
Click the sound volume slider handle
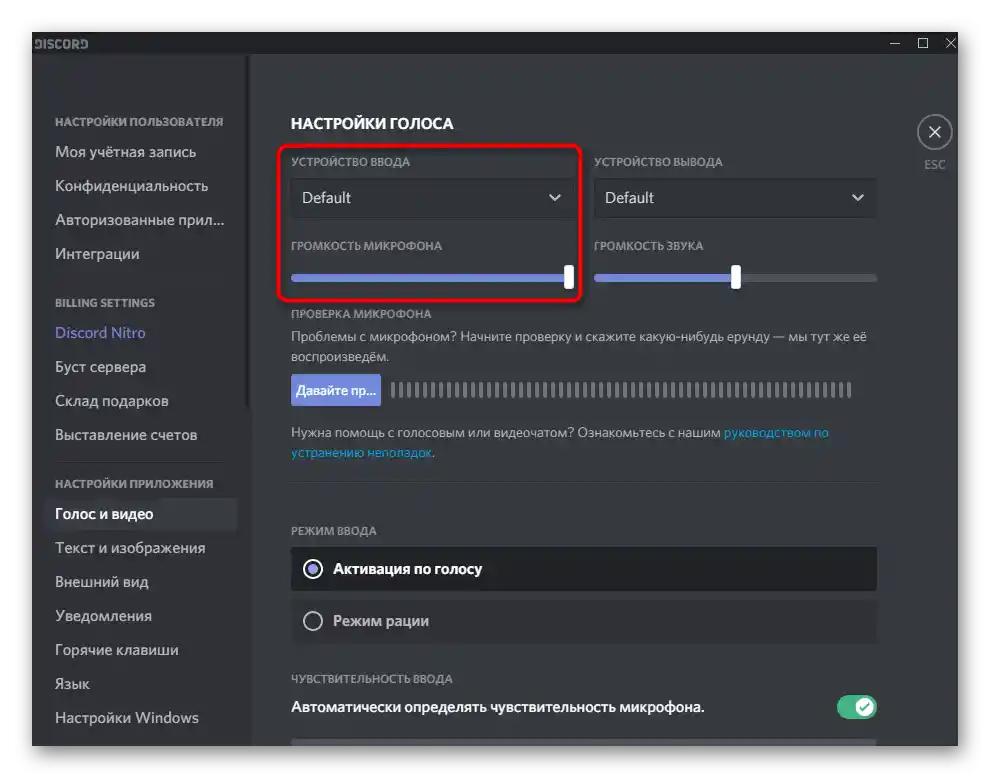(736, 277)
